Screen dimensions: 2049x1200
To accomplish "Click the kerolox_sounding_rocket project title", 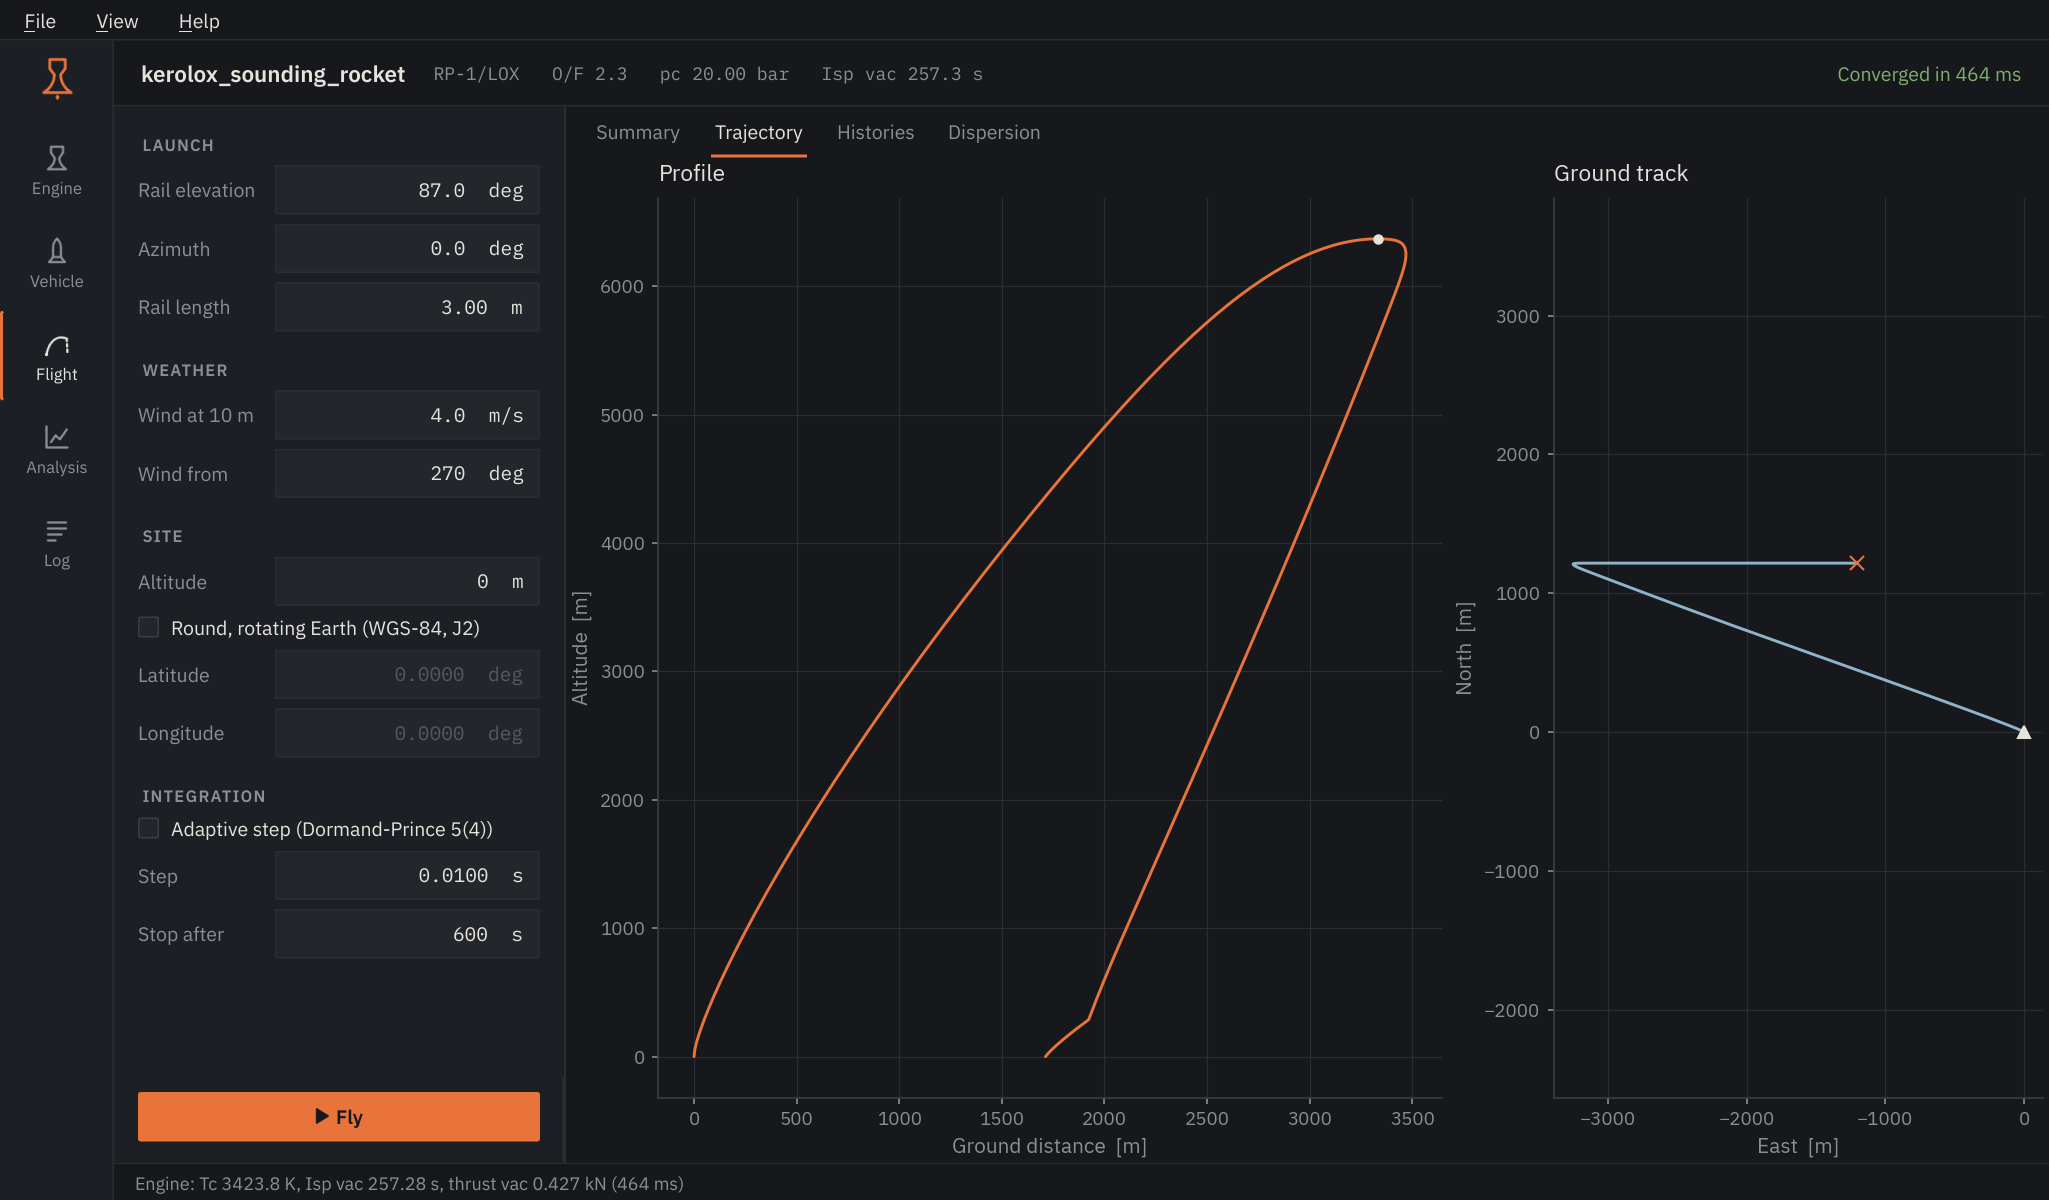I will tap(273, 74).
